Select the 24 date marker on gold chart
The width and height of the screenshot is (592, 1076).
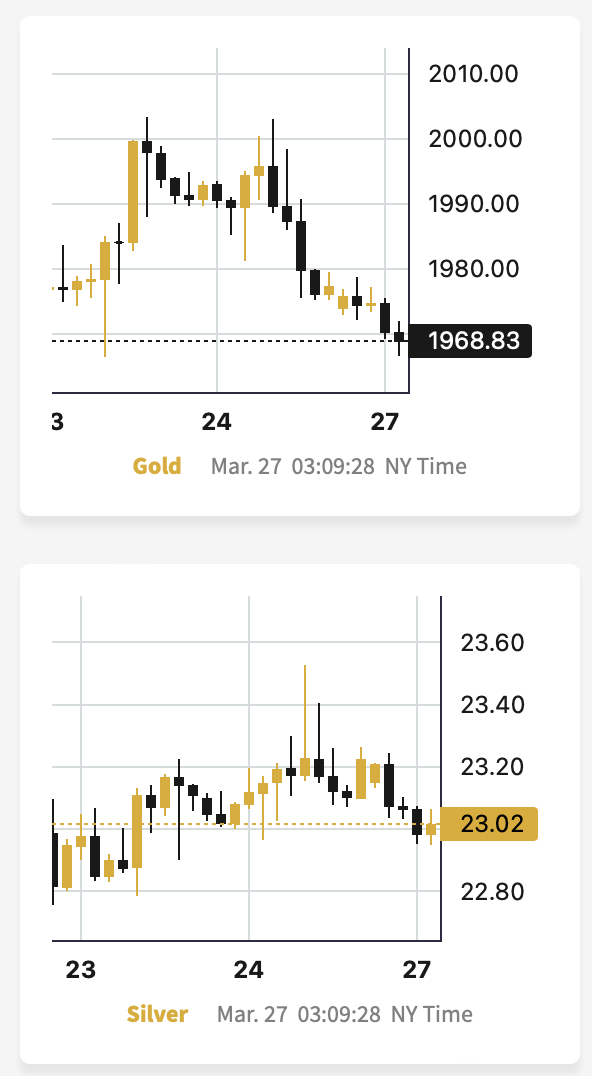click(x=217, y=421)
